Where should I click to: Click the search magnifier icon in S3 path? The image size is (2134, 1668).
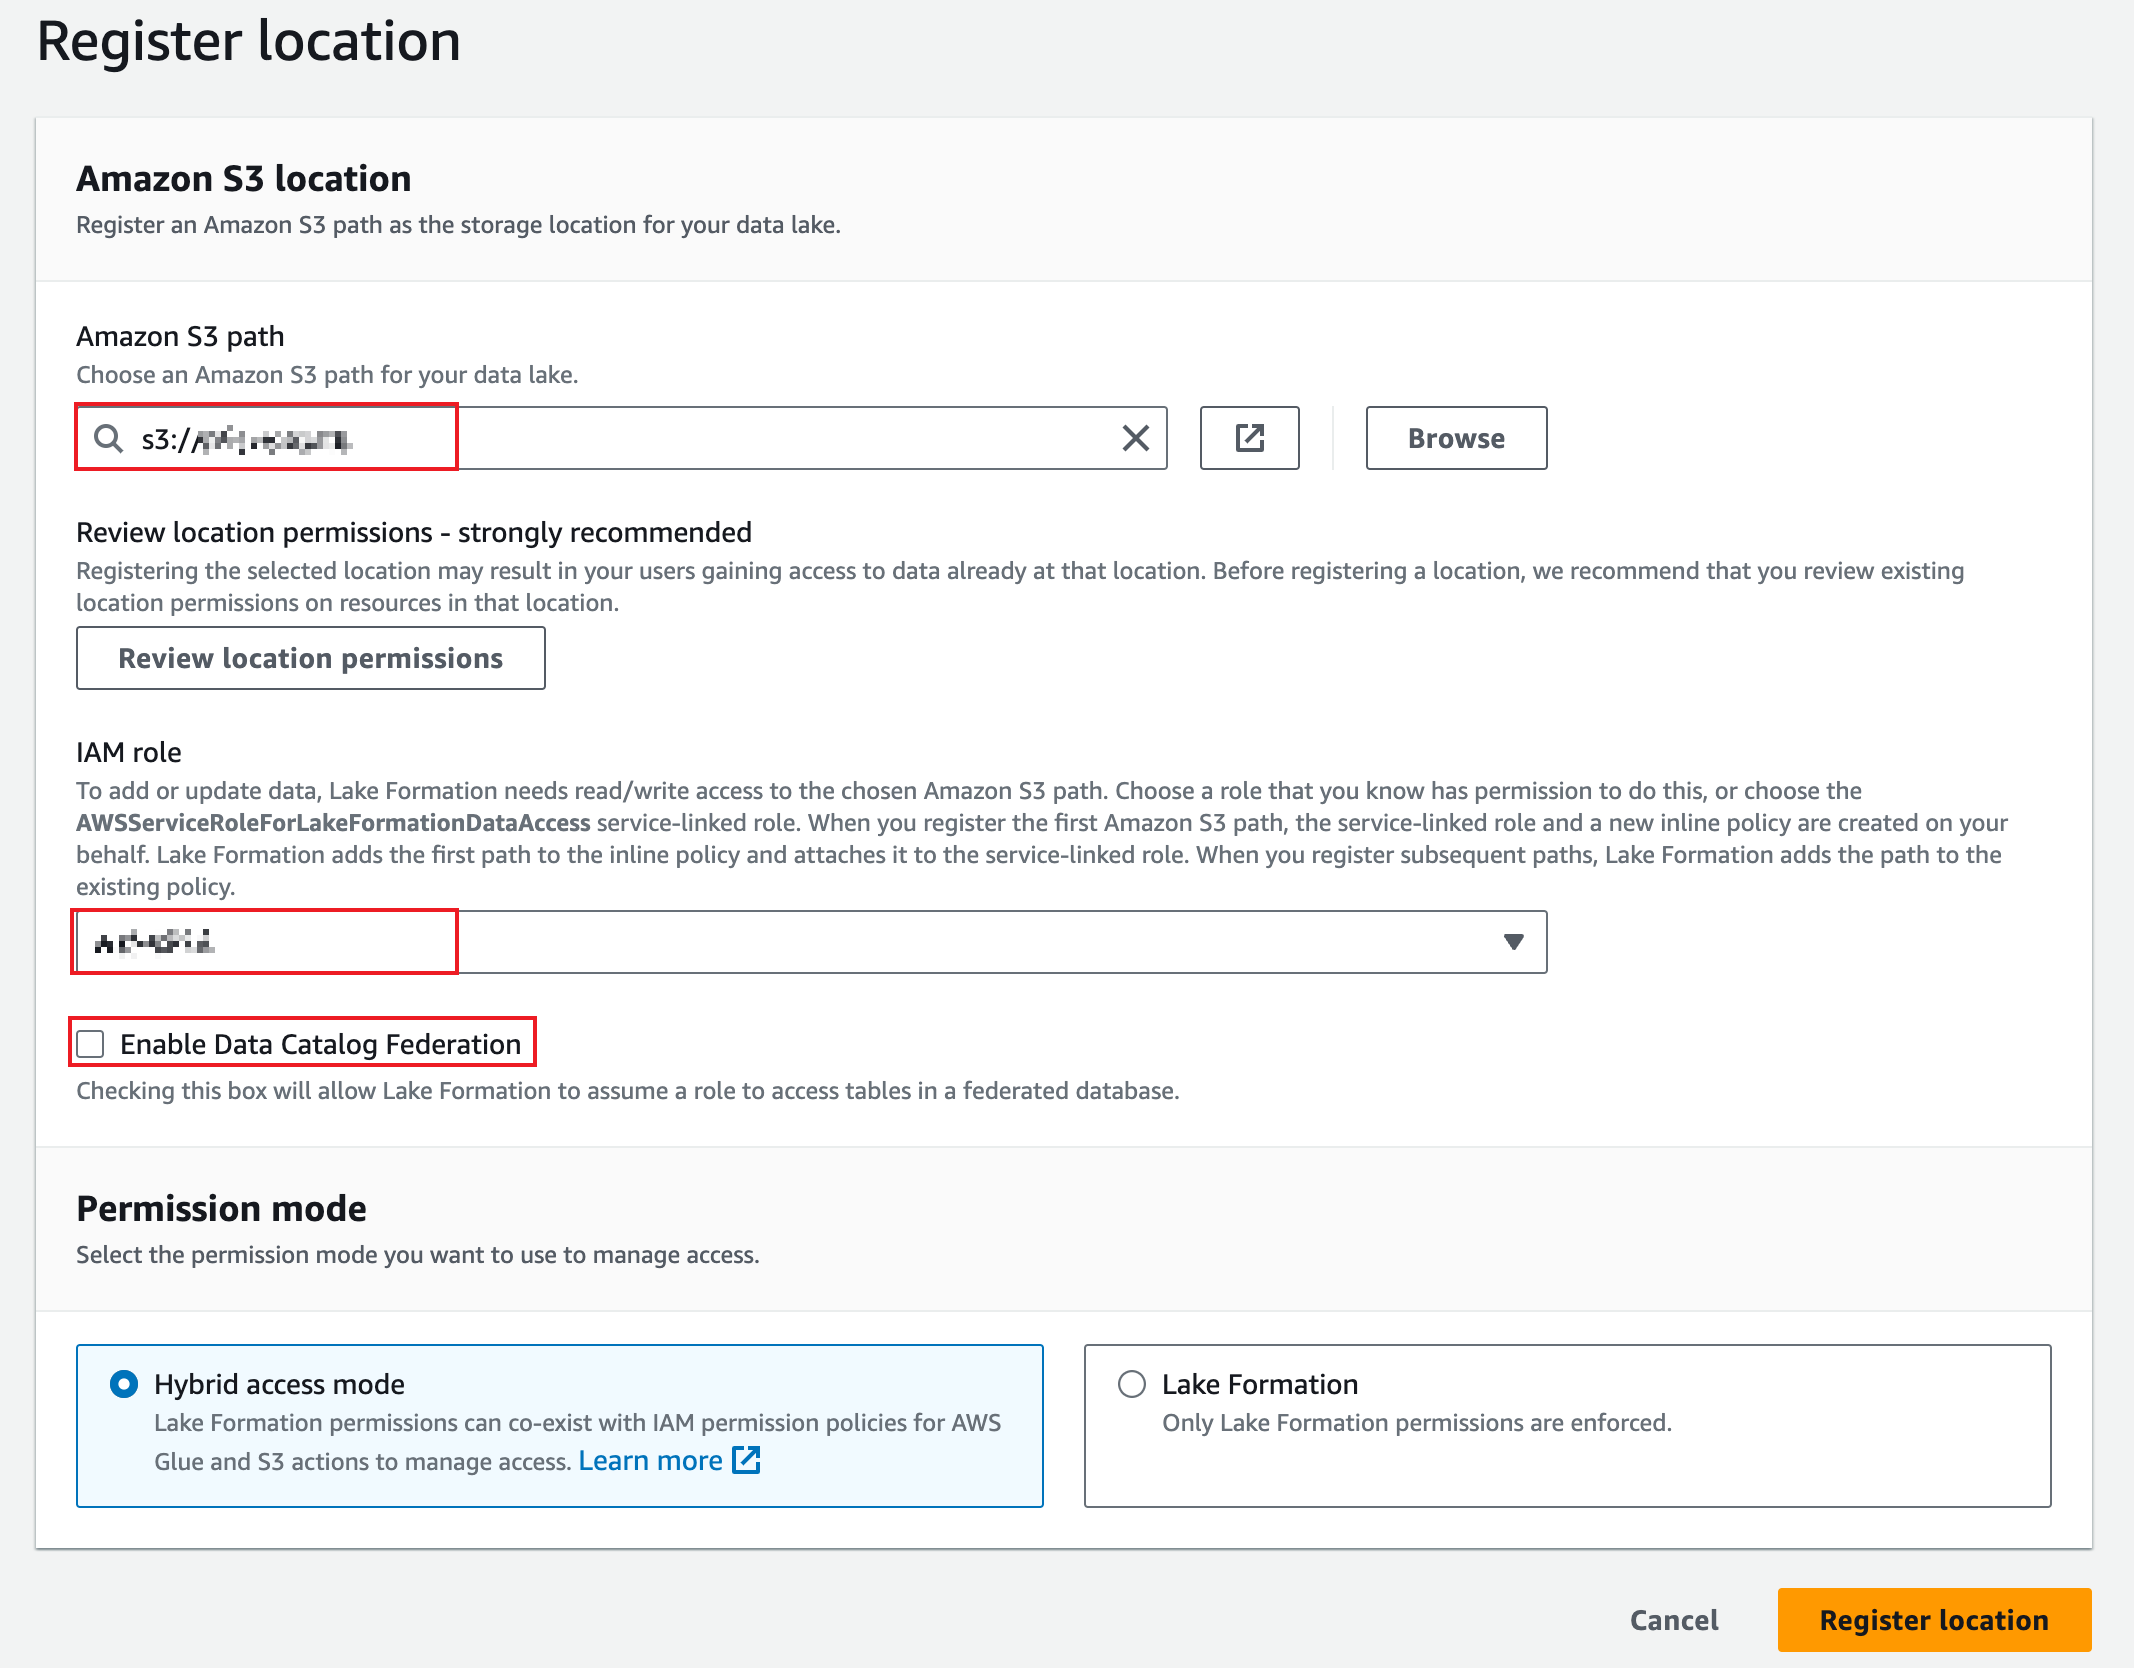(108, 438)
